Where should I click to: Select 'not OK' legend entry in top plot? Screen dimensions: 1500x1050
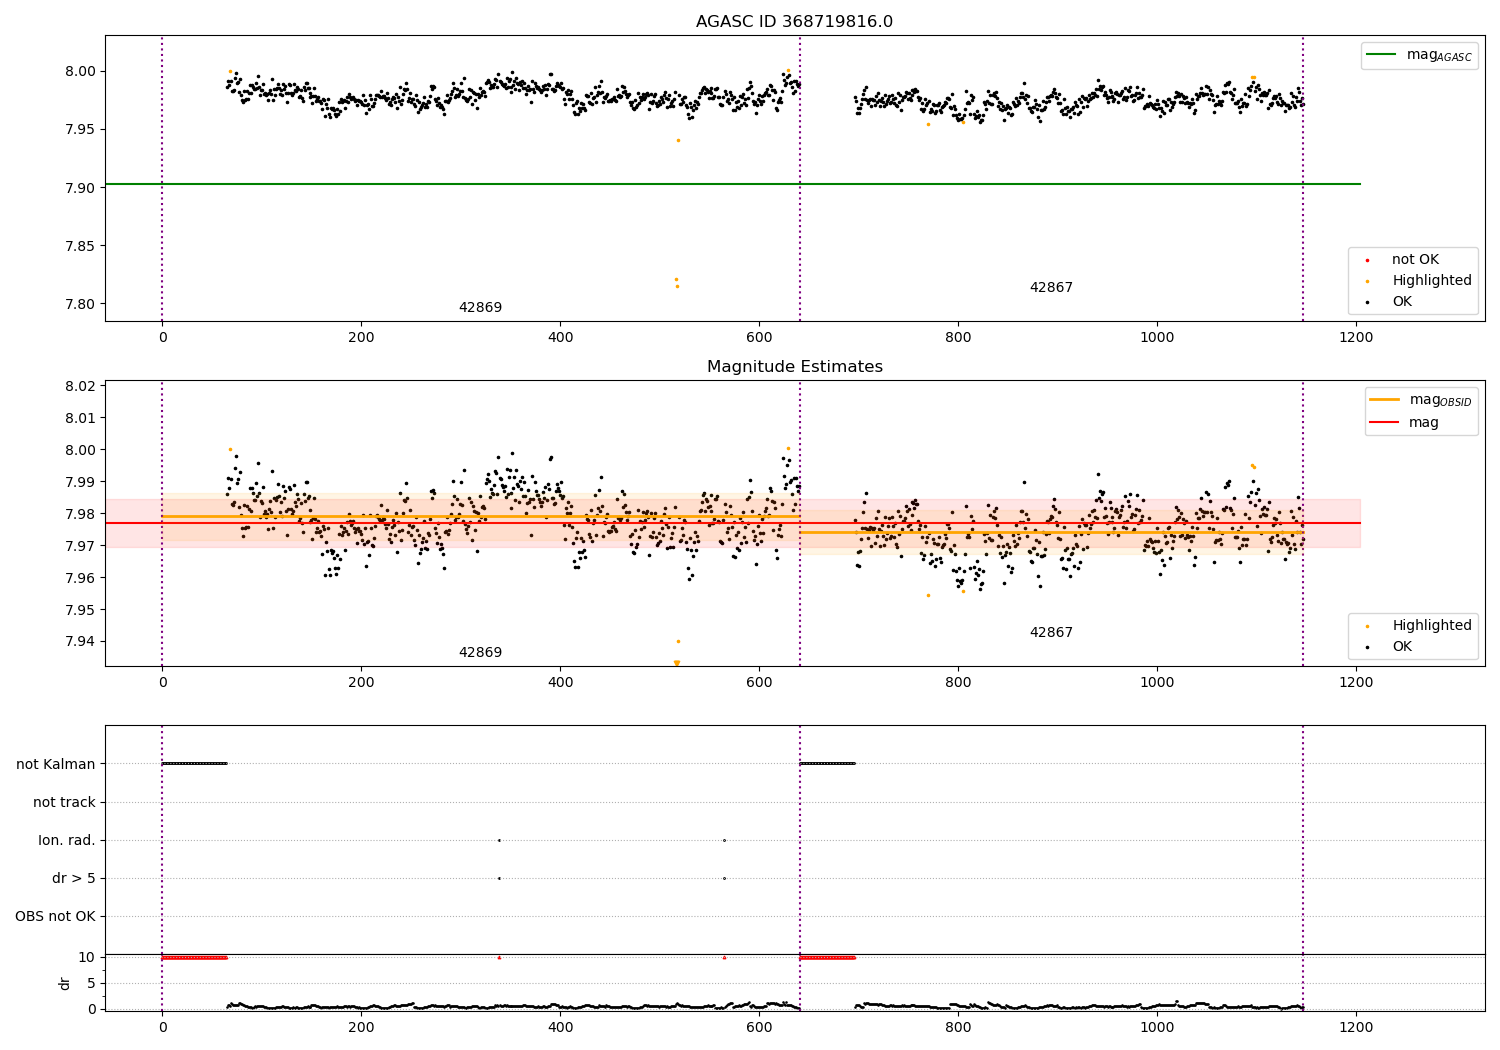tap(1415, 260)
